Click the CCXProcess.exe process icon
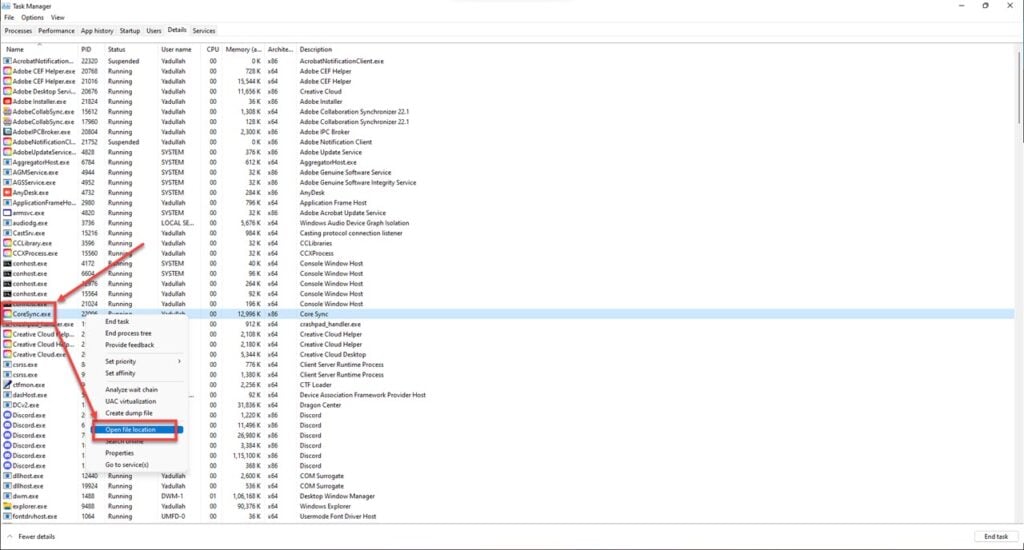Image resolution: width=1024 pixels, height=550 pixels. [x=7, y=253]
